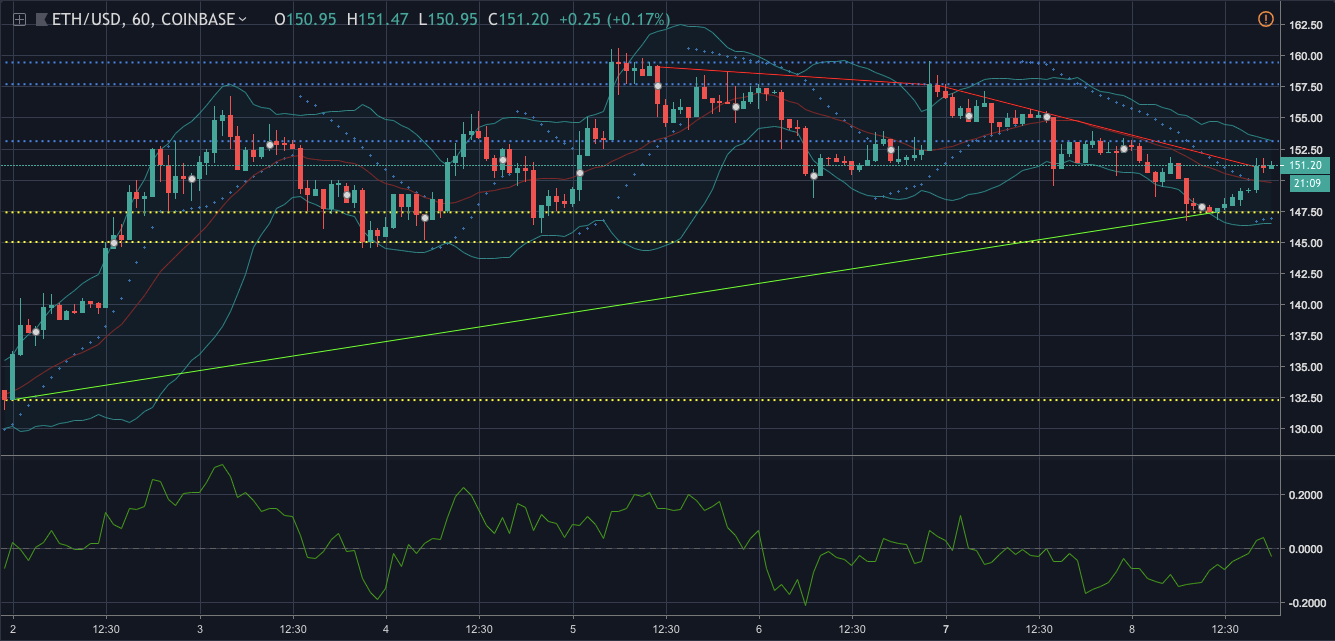Viewport: 1335px width, 641px height.
Task: Click date label 5 on the time axis
Action: (x=573, y=629)
